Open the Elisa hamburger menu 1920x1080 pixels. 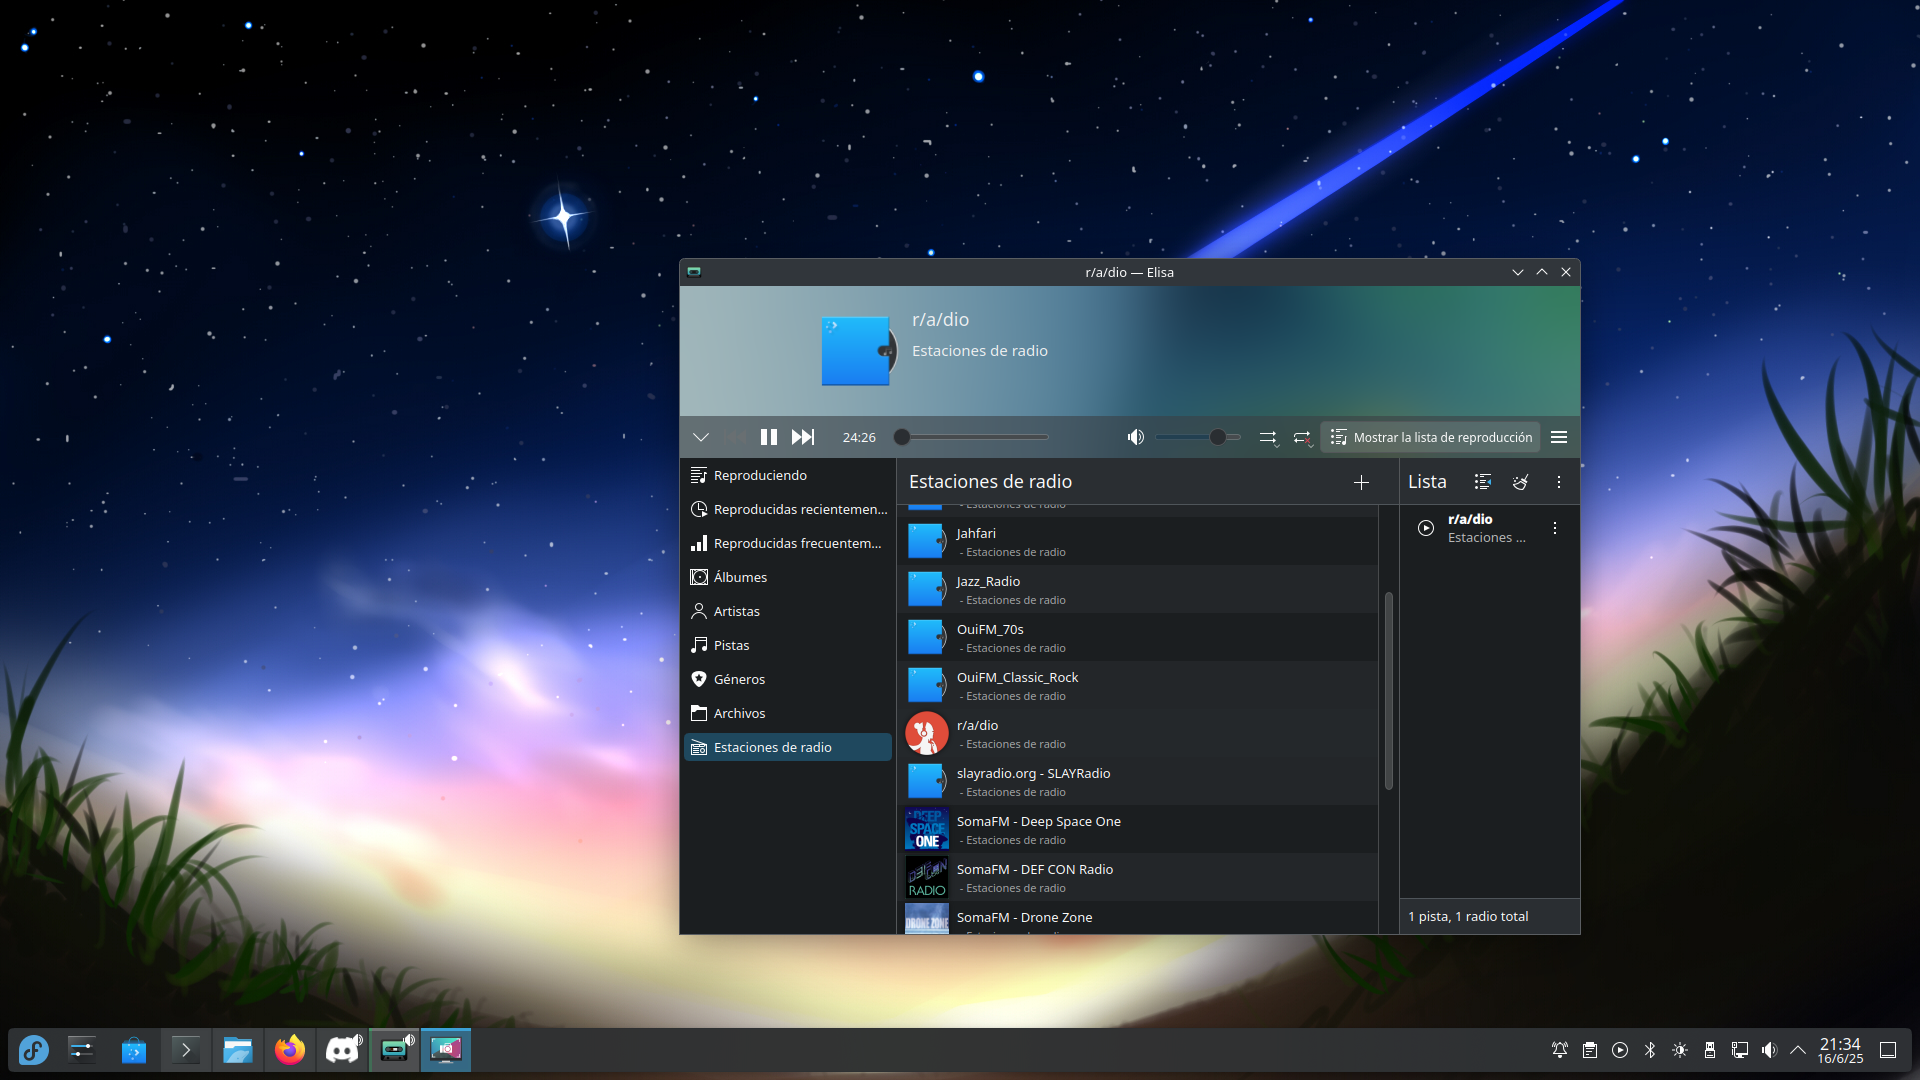pos(1559,437)
